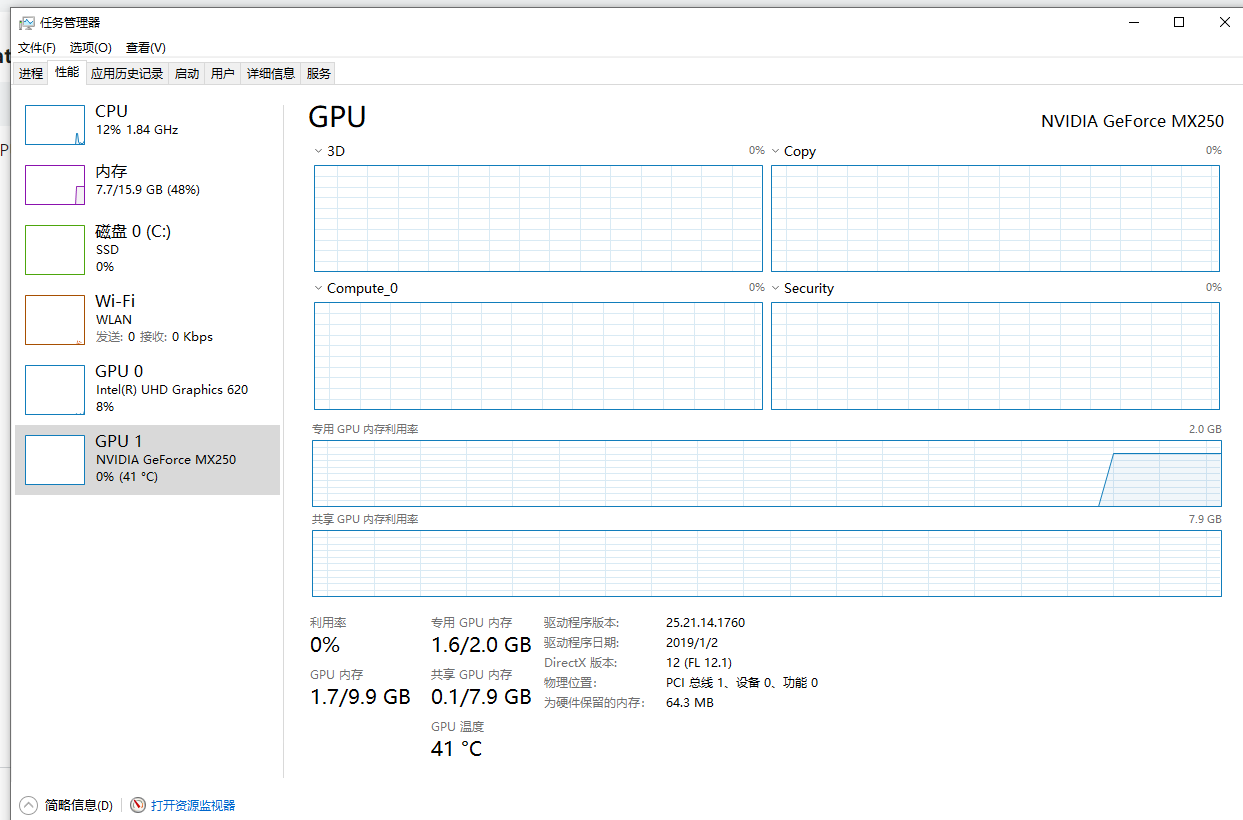The height and width of the screenshot is (820, 1243).
Task: Click the resource monitor icon at the bottom
Action: (x=139, y=805)
